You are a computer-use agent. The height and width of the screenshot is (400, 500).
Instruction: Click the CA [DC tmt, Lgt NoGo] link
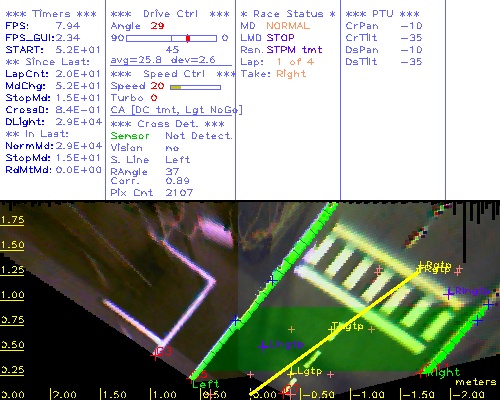click(177, 110)
